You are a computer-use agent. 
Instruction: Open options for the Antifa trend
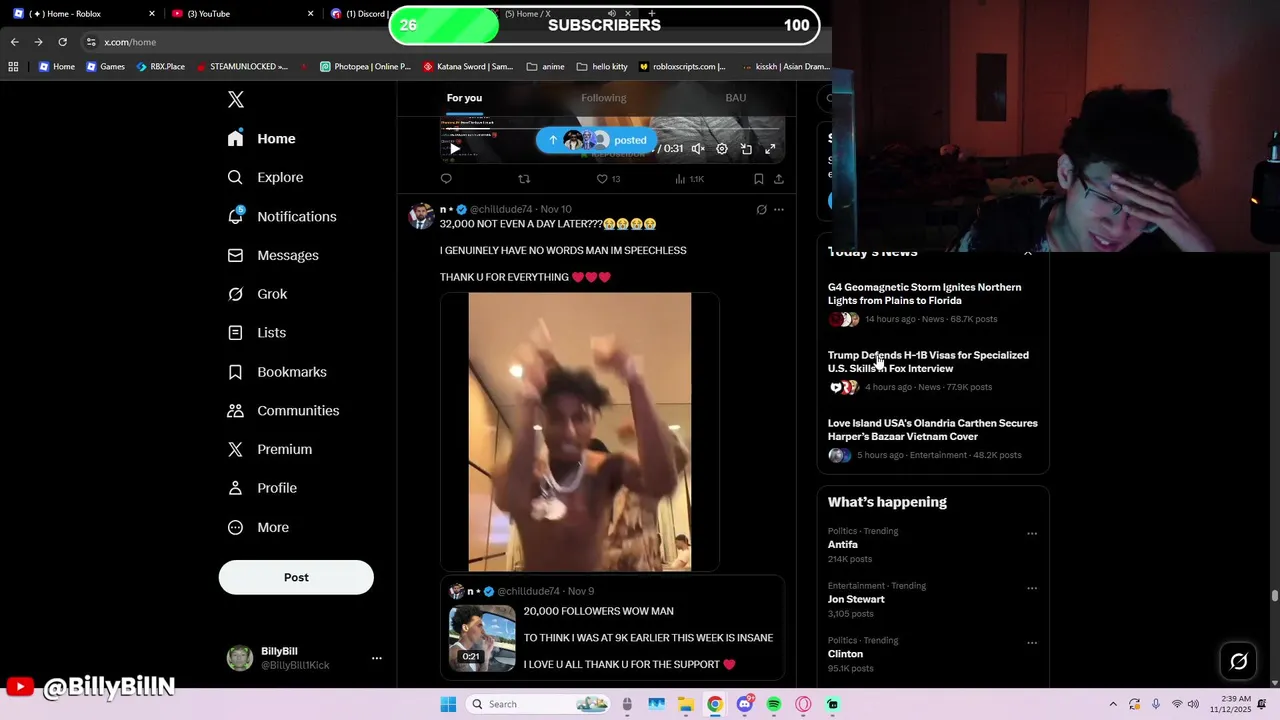pos(1032,534)
